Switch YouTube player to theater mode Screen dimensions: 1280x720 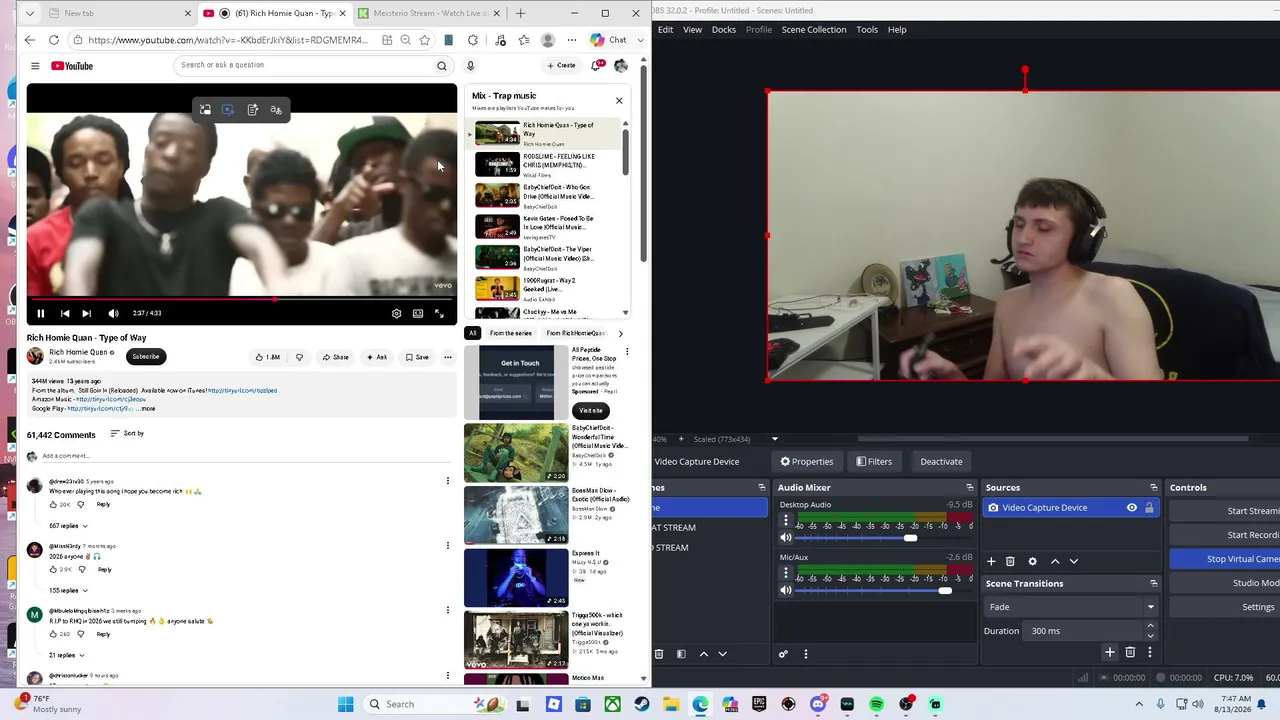(x=418, y=313)
